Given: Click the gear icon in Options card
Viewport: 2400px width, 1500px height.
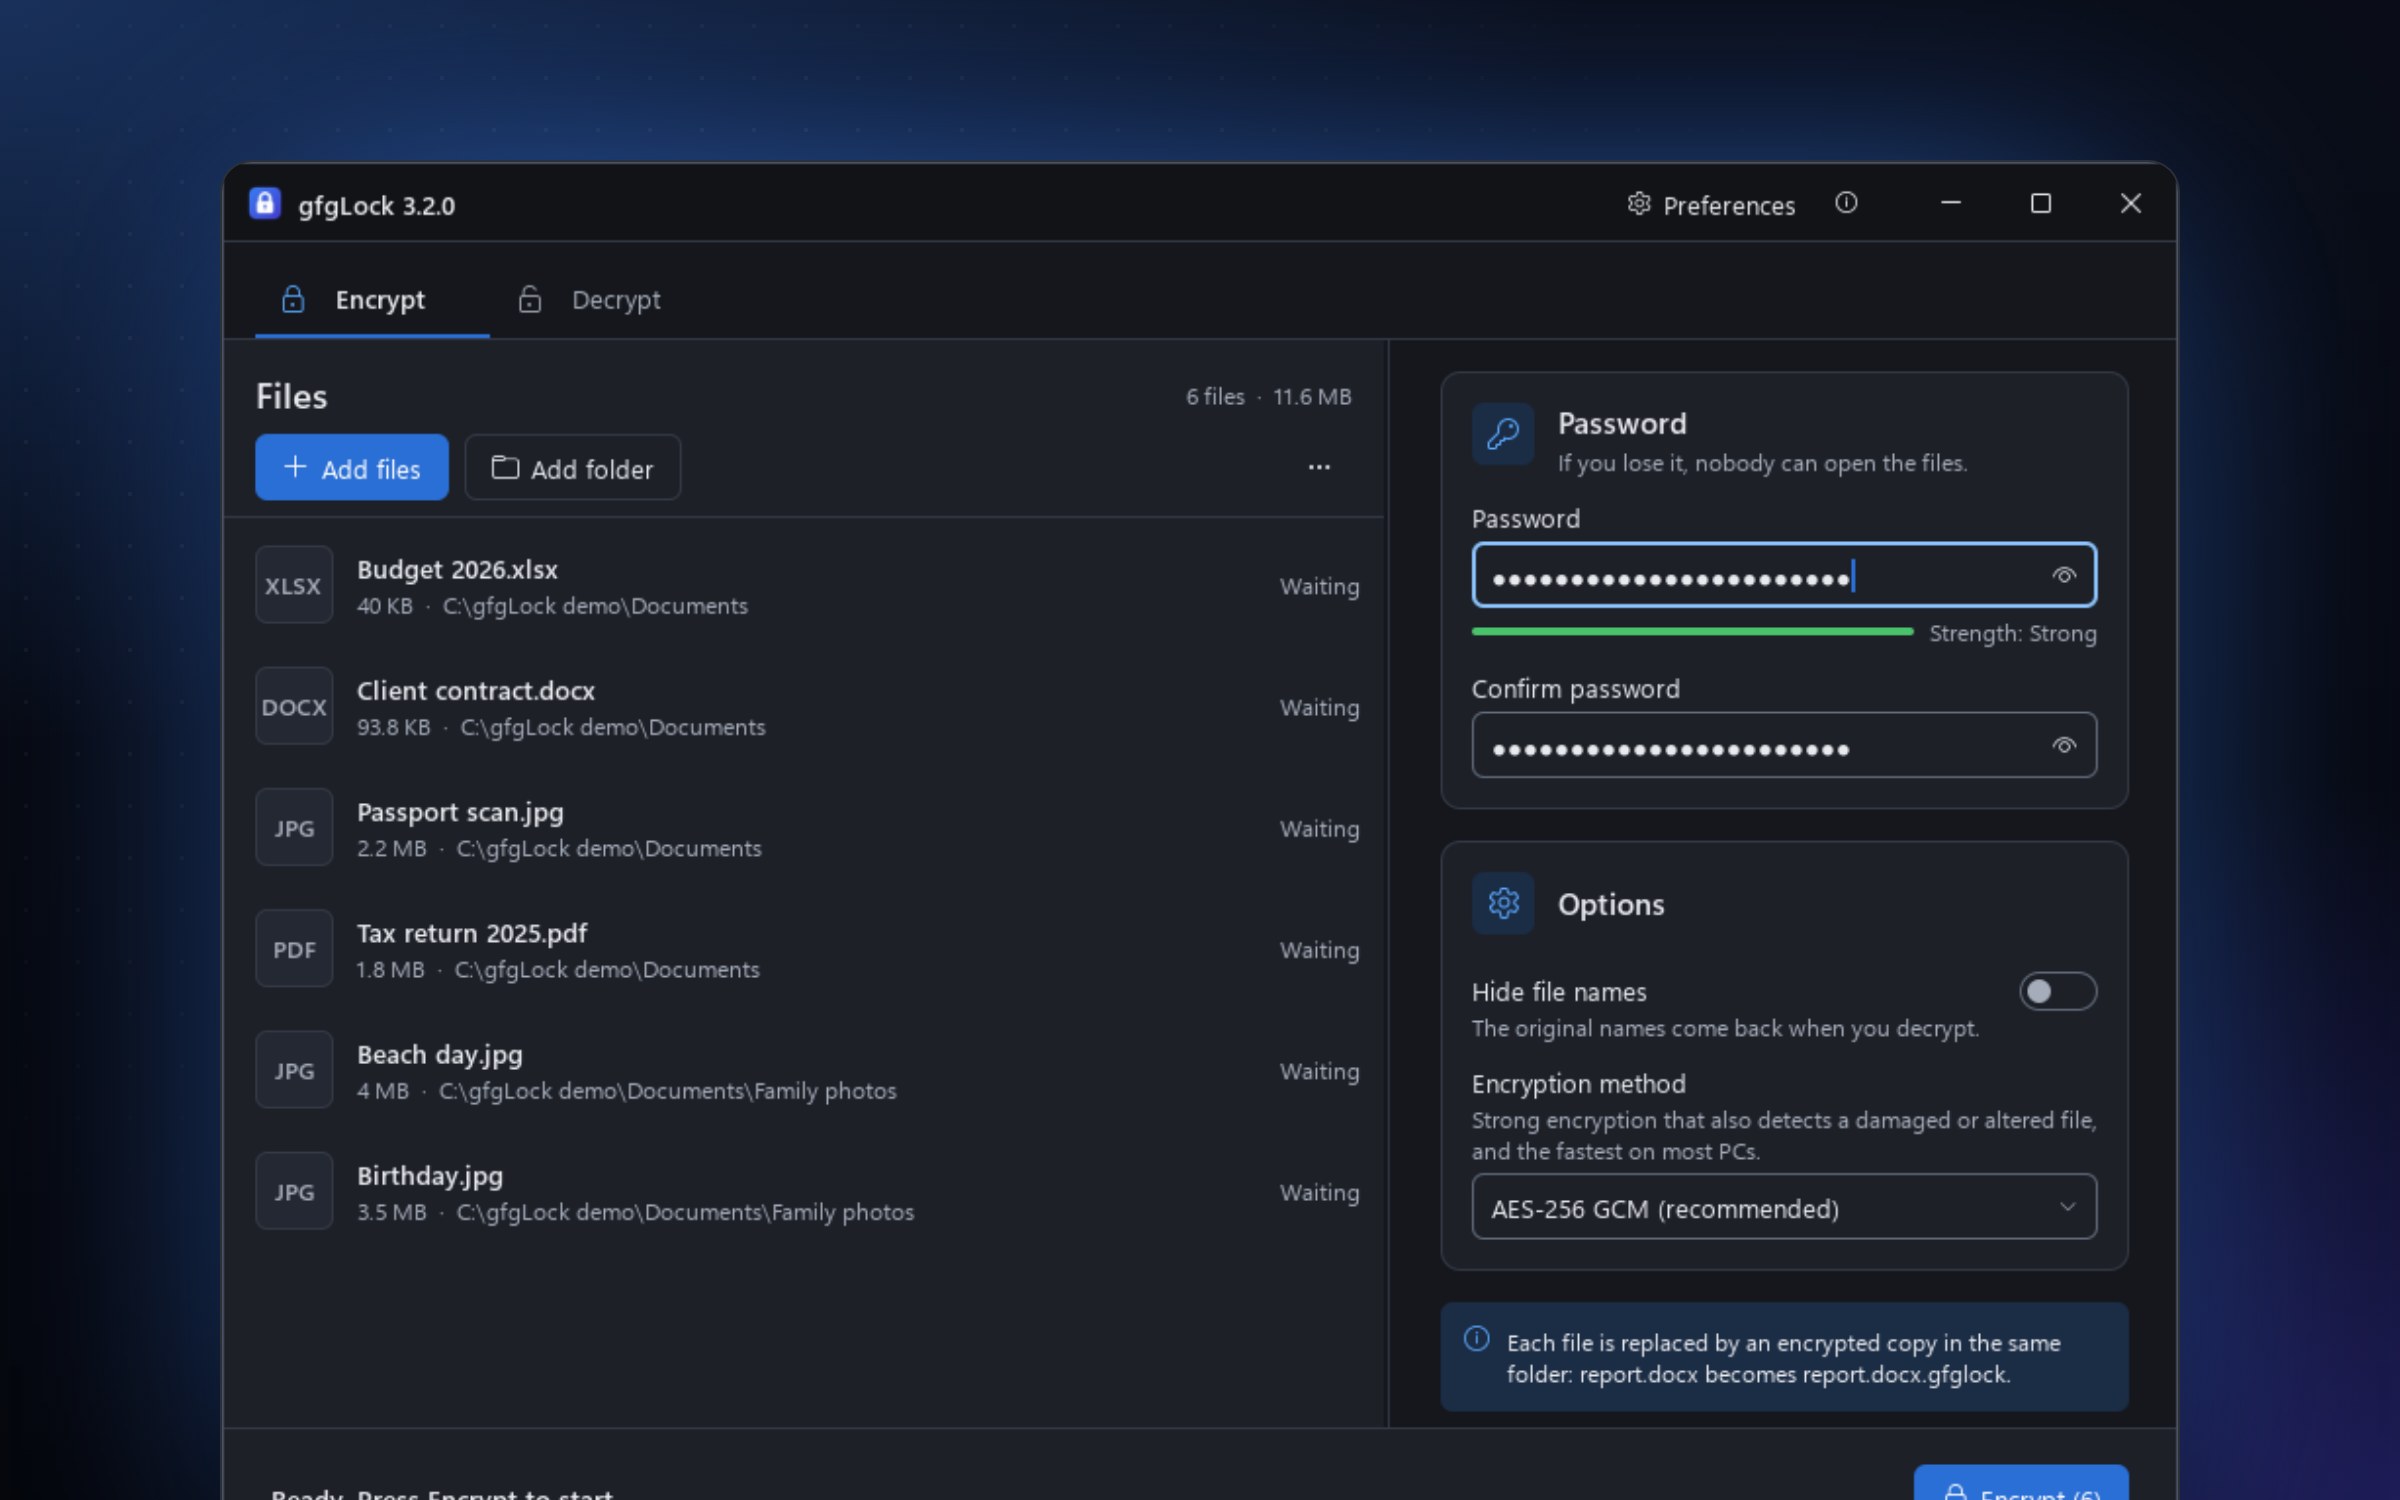Looking at the screenshot, I should (1502, 903).
